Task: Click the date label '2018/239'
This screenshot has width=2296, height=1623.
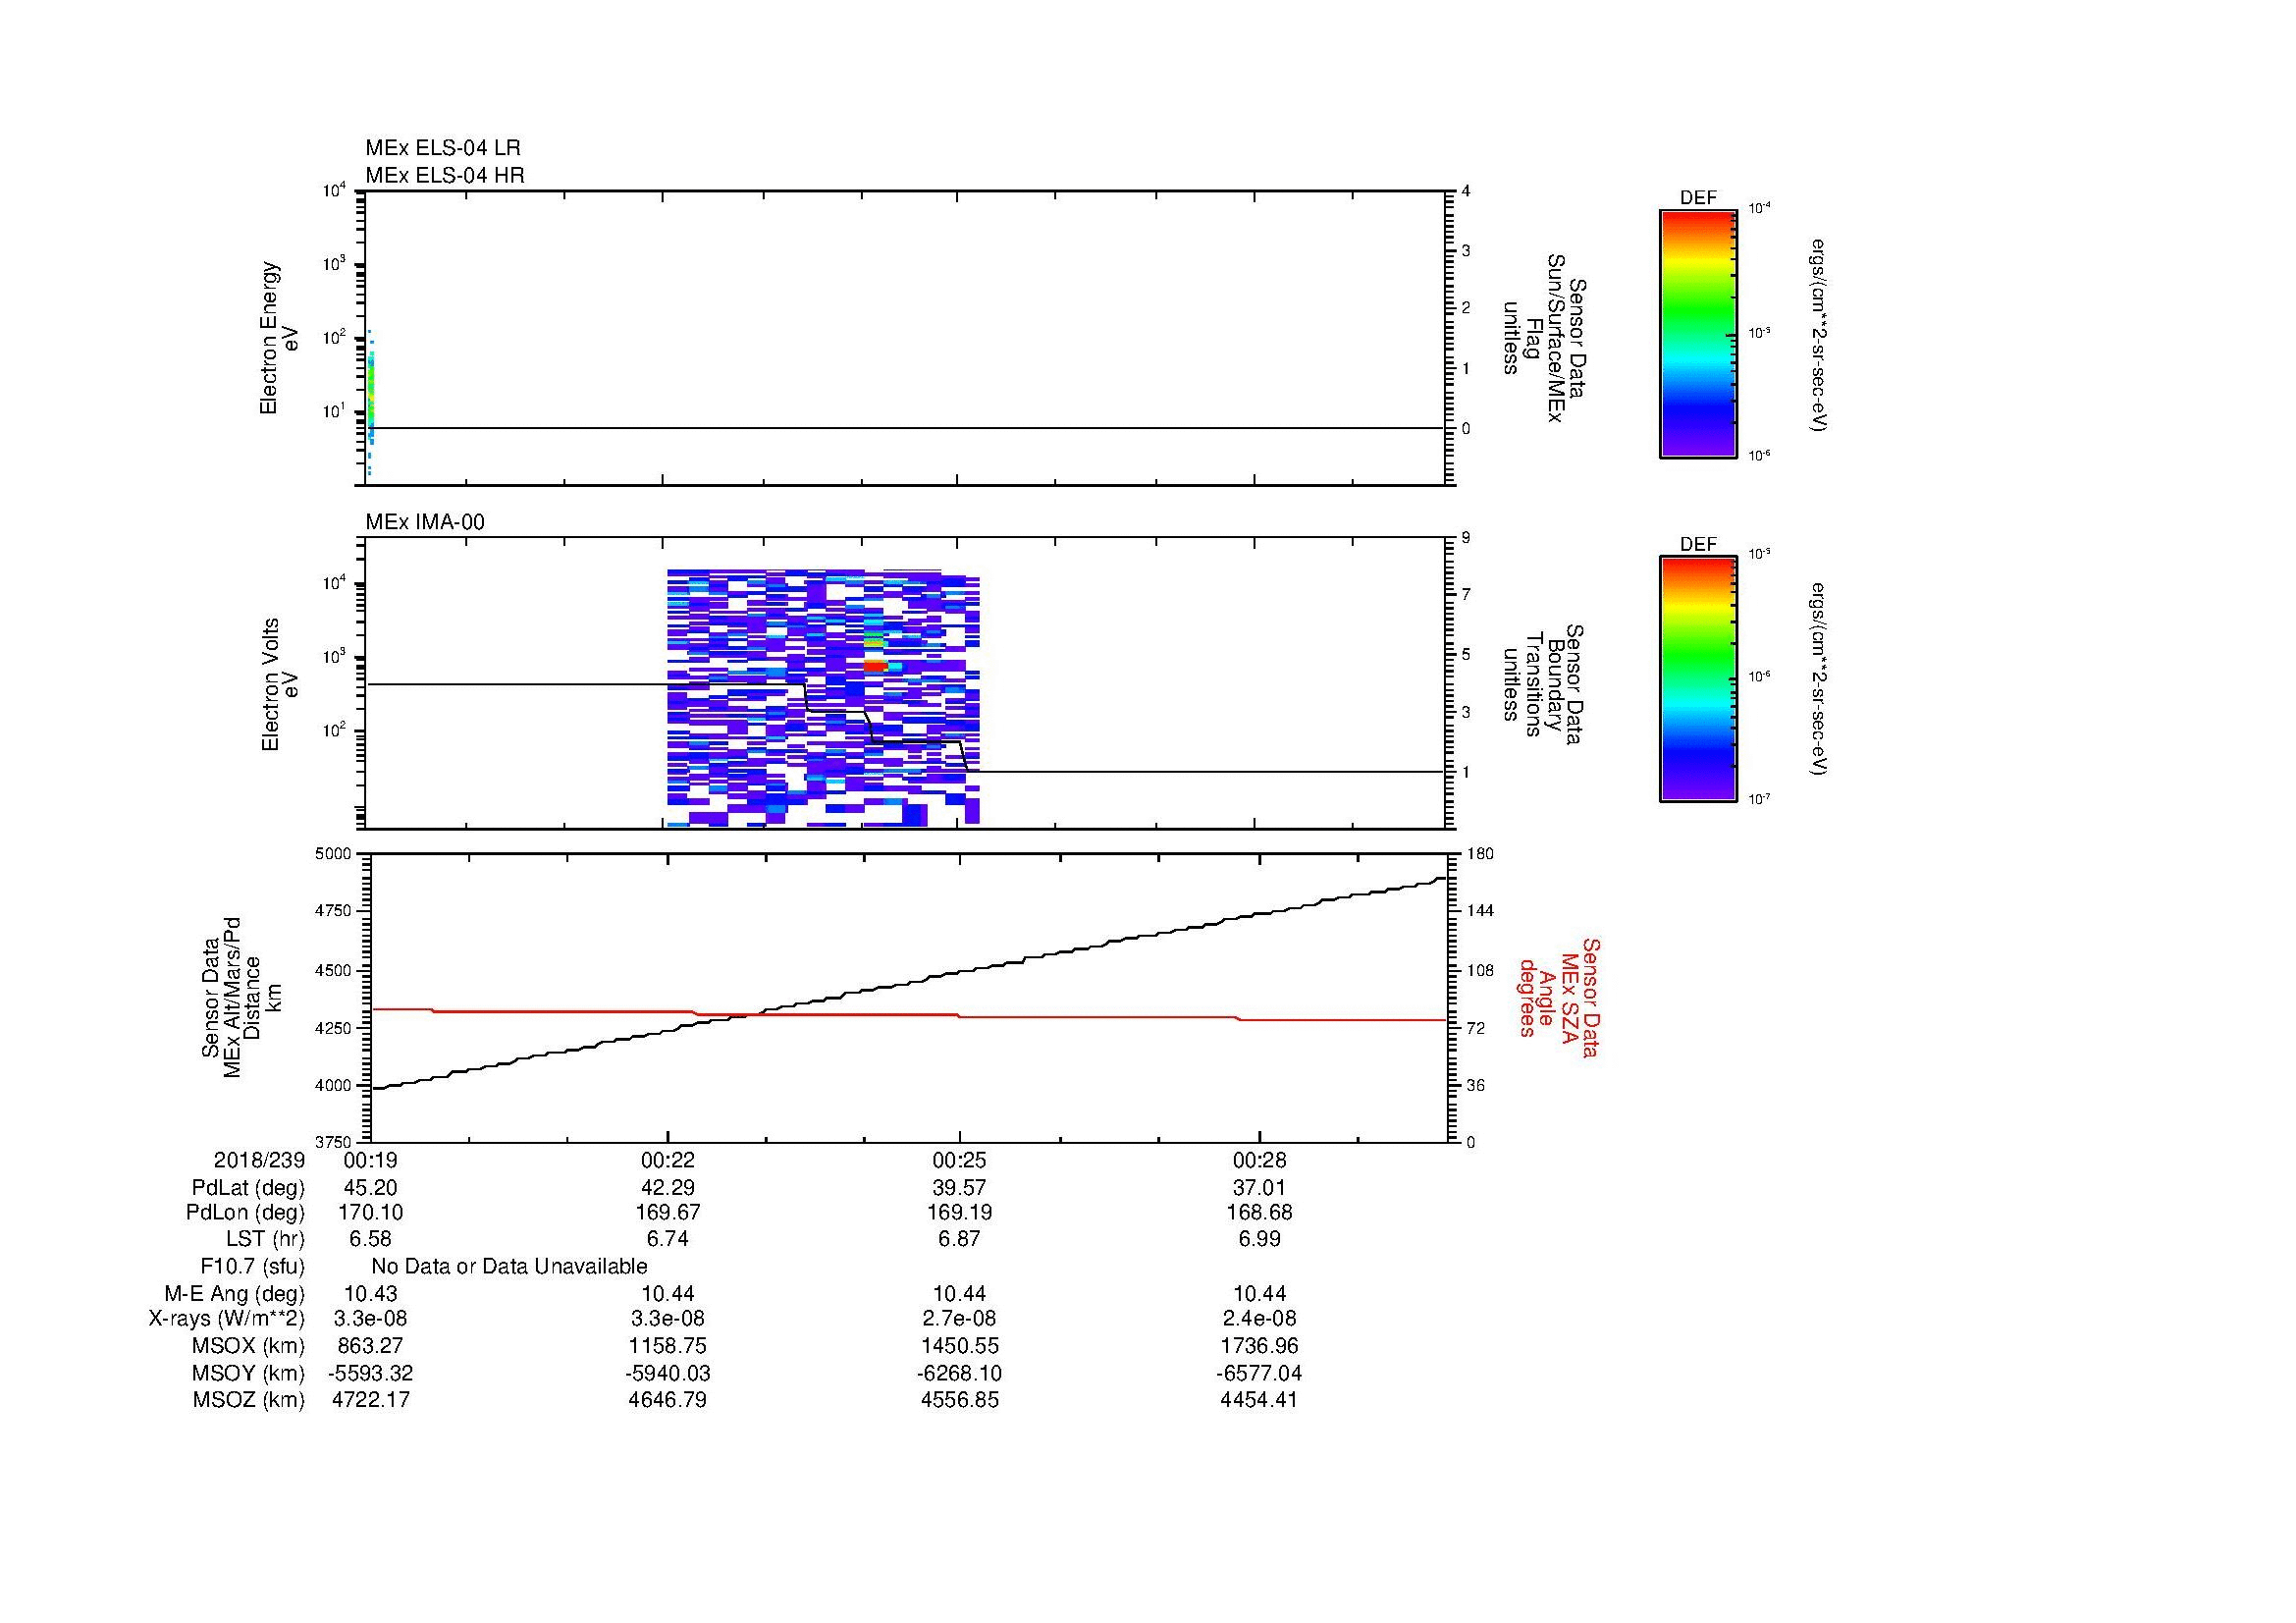Action: [x=259, y=1161]
